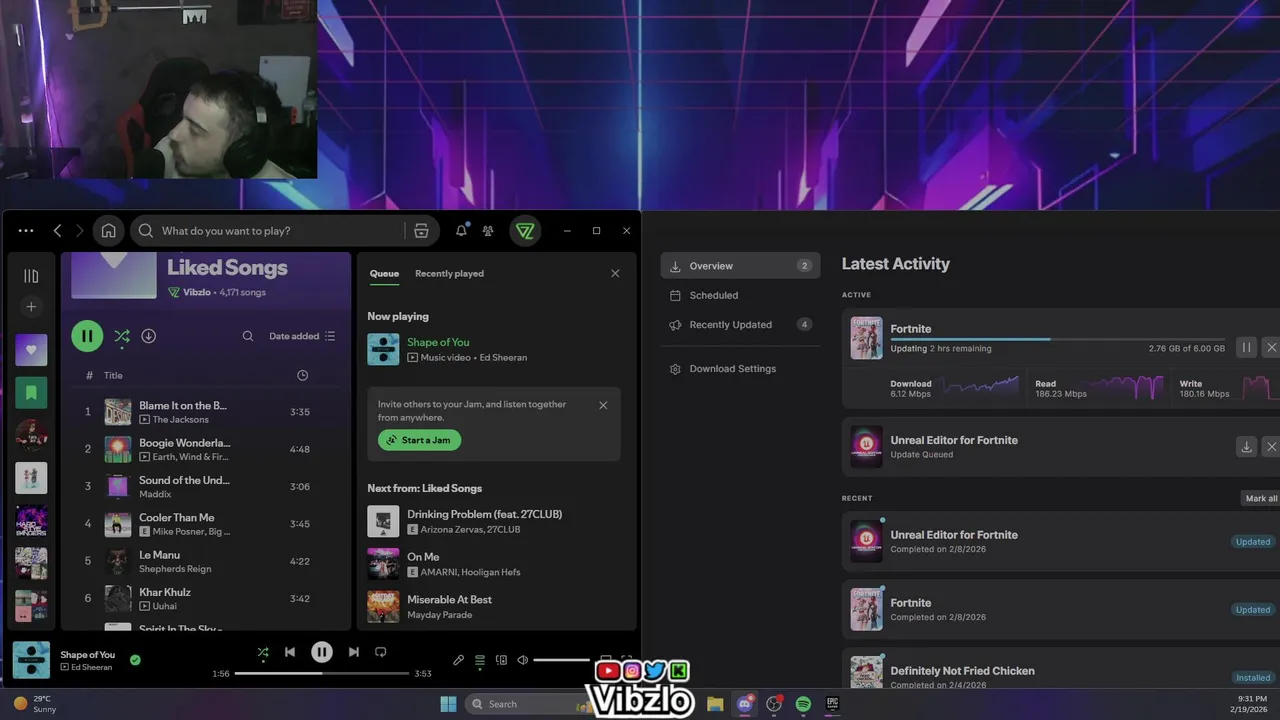Open Spotify Home
The height and width of the screenshot is (720, 1280).
(x=108, y=231)
